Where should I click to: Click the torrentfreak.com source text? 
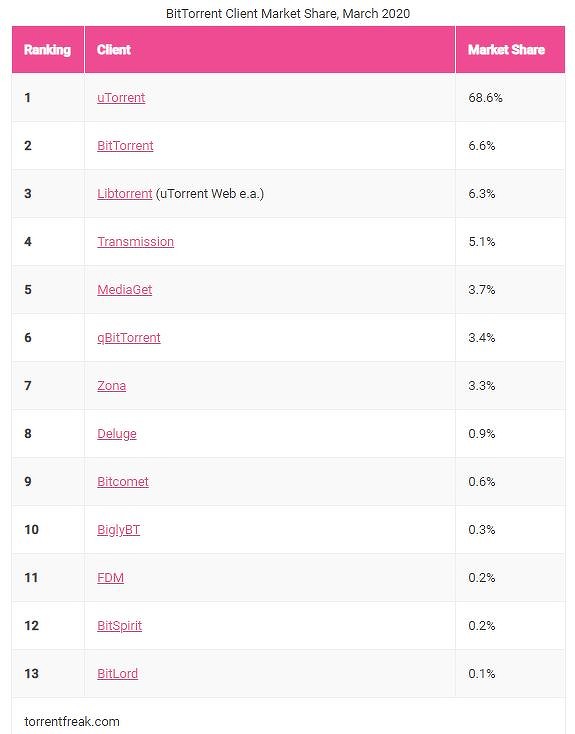[x=72, y=721]
